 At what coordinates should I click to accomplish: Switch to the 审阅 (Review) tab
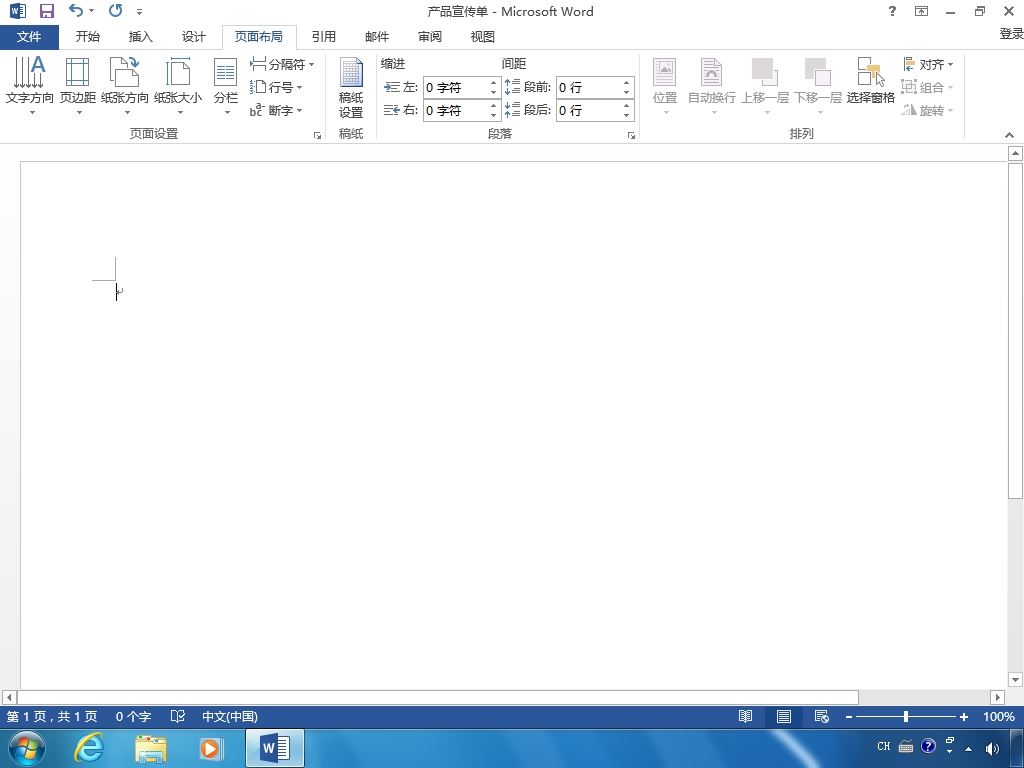click(x=430, y=37)
